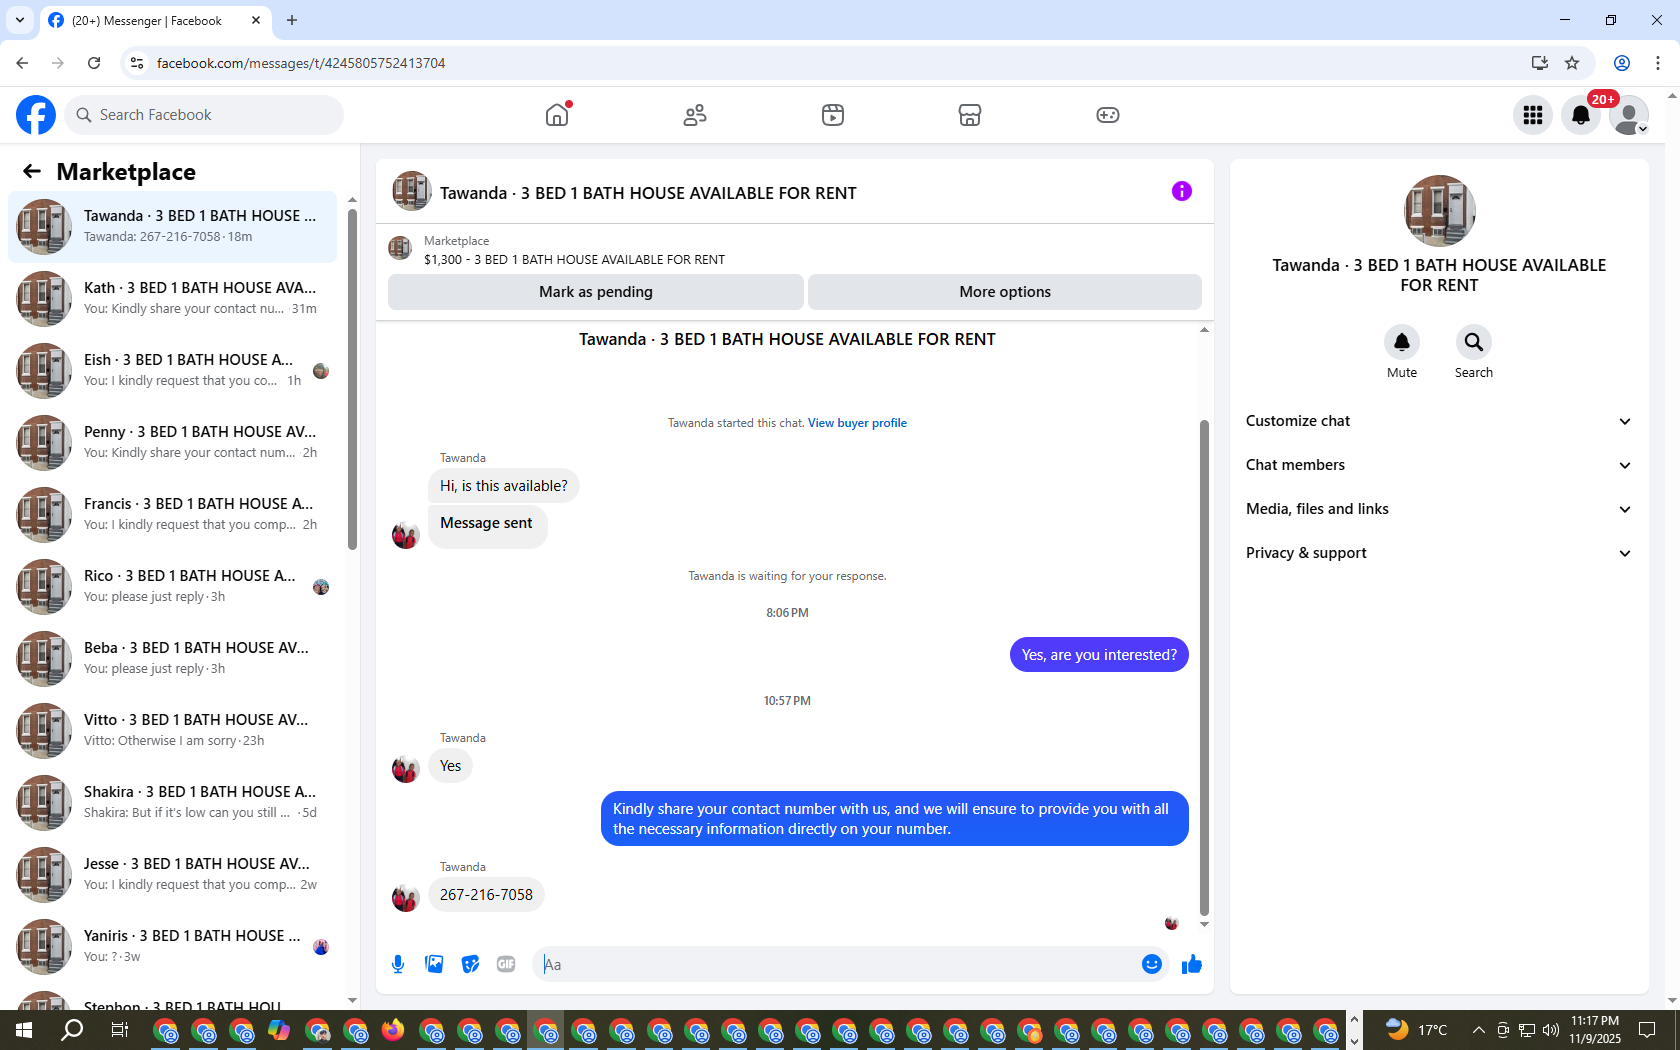
Task: View site information icon in address bar
Action: click(x=137, y=63)
